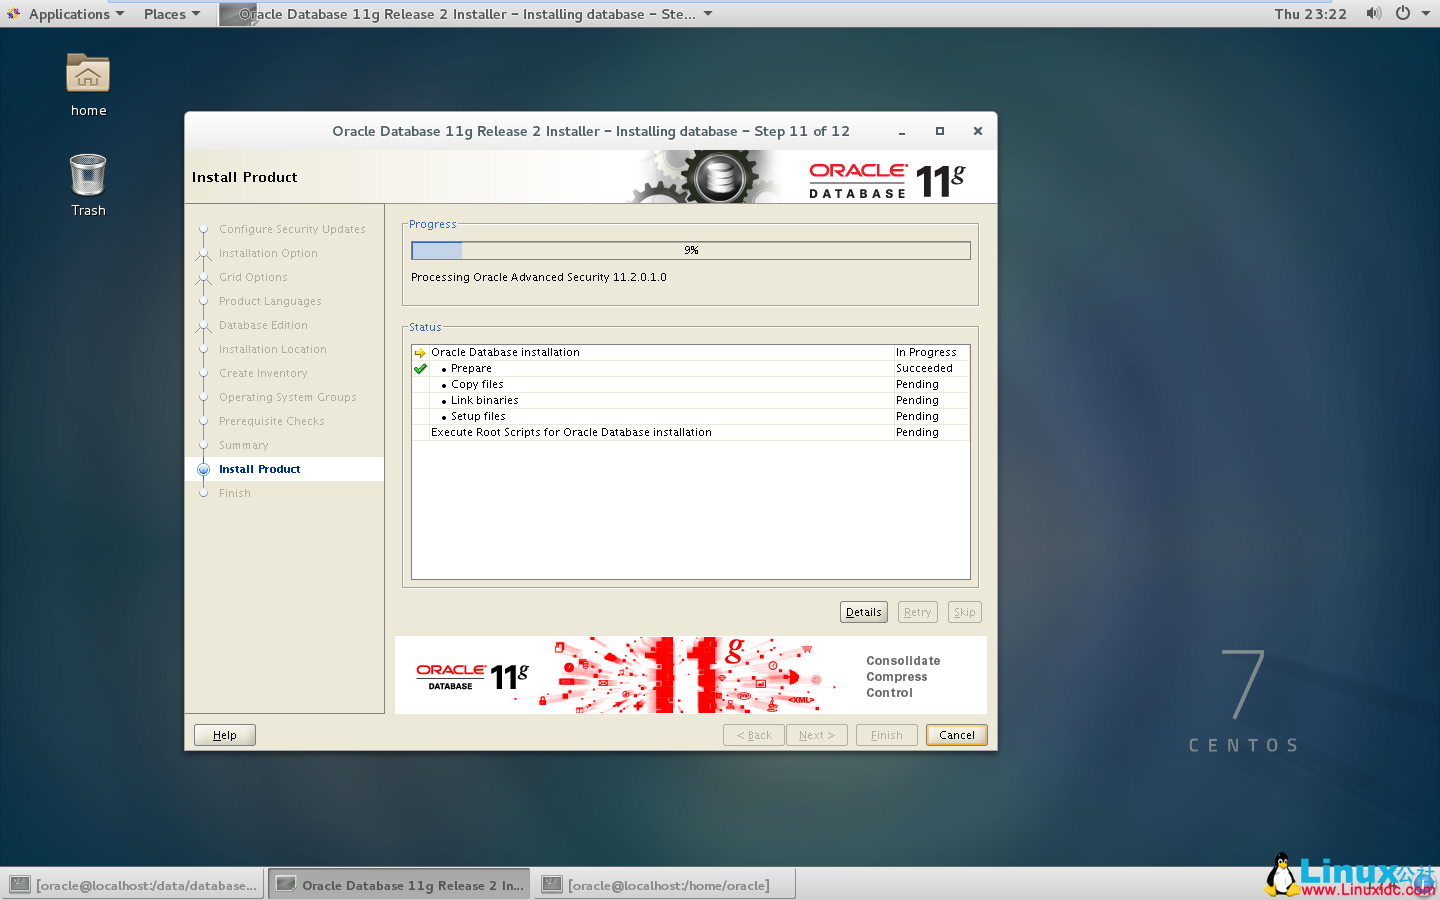Open the Oracle installer app menu in top bar
This screenshot has width=1440, height=900.
tap(466, 14)
